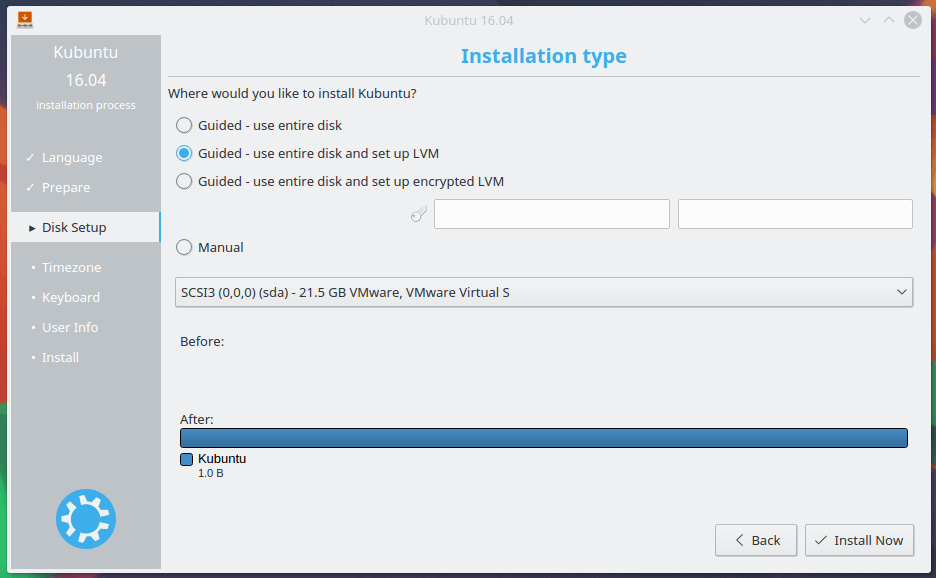This screenshot has width=936, height=578.
Task: Select the Disk Setup step
Action: click(85, 227)
